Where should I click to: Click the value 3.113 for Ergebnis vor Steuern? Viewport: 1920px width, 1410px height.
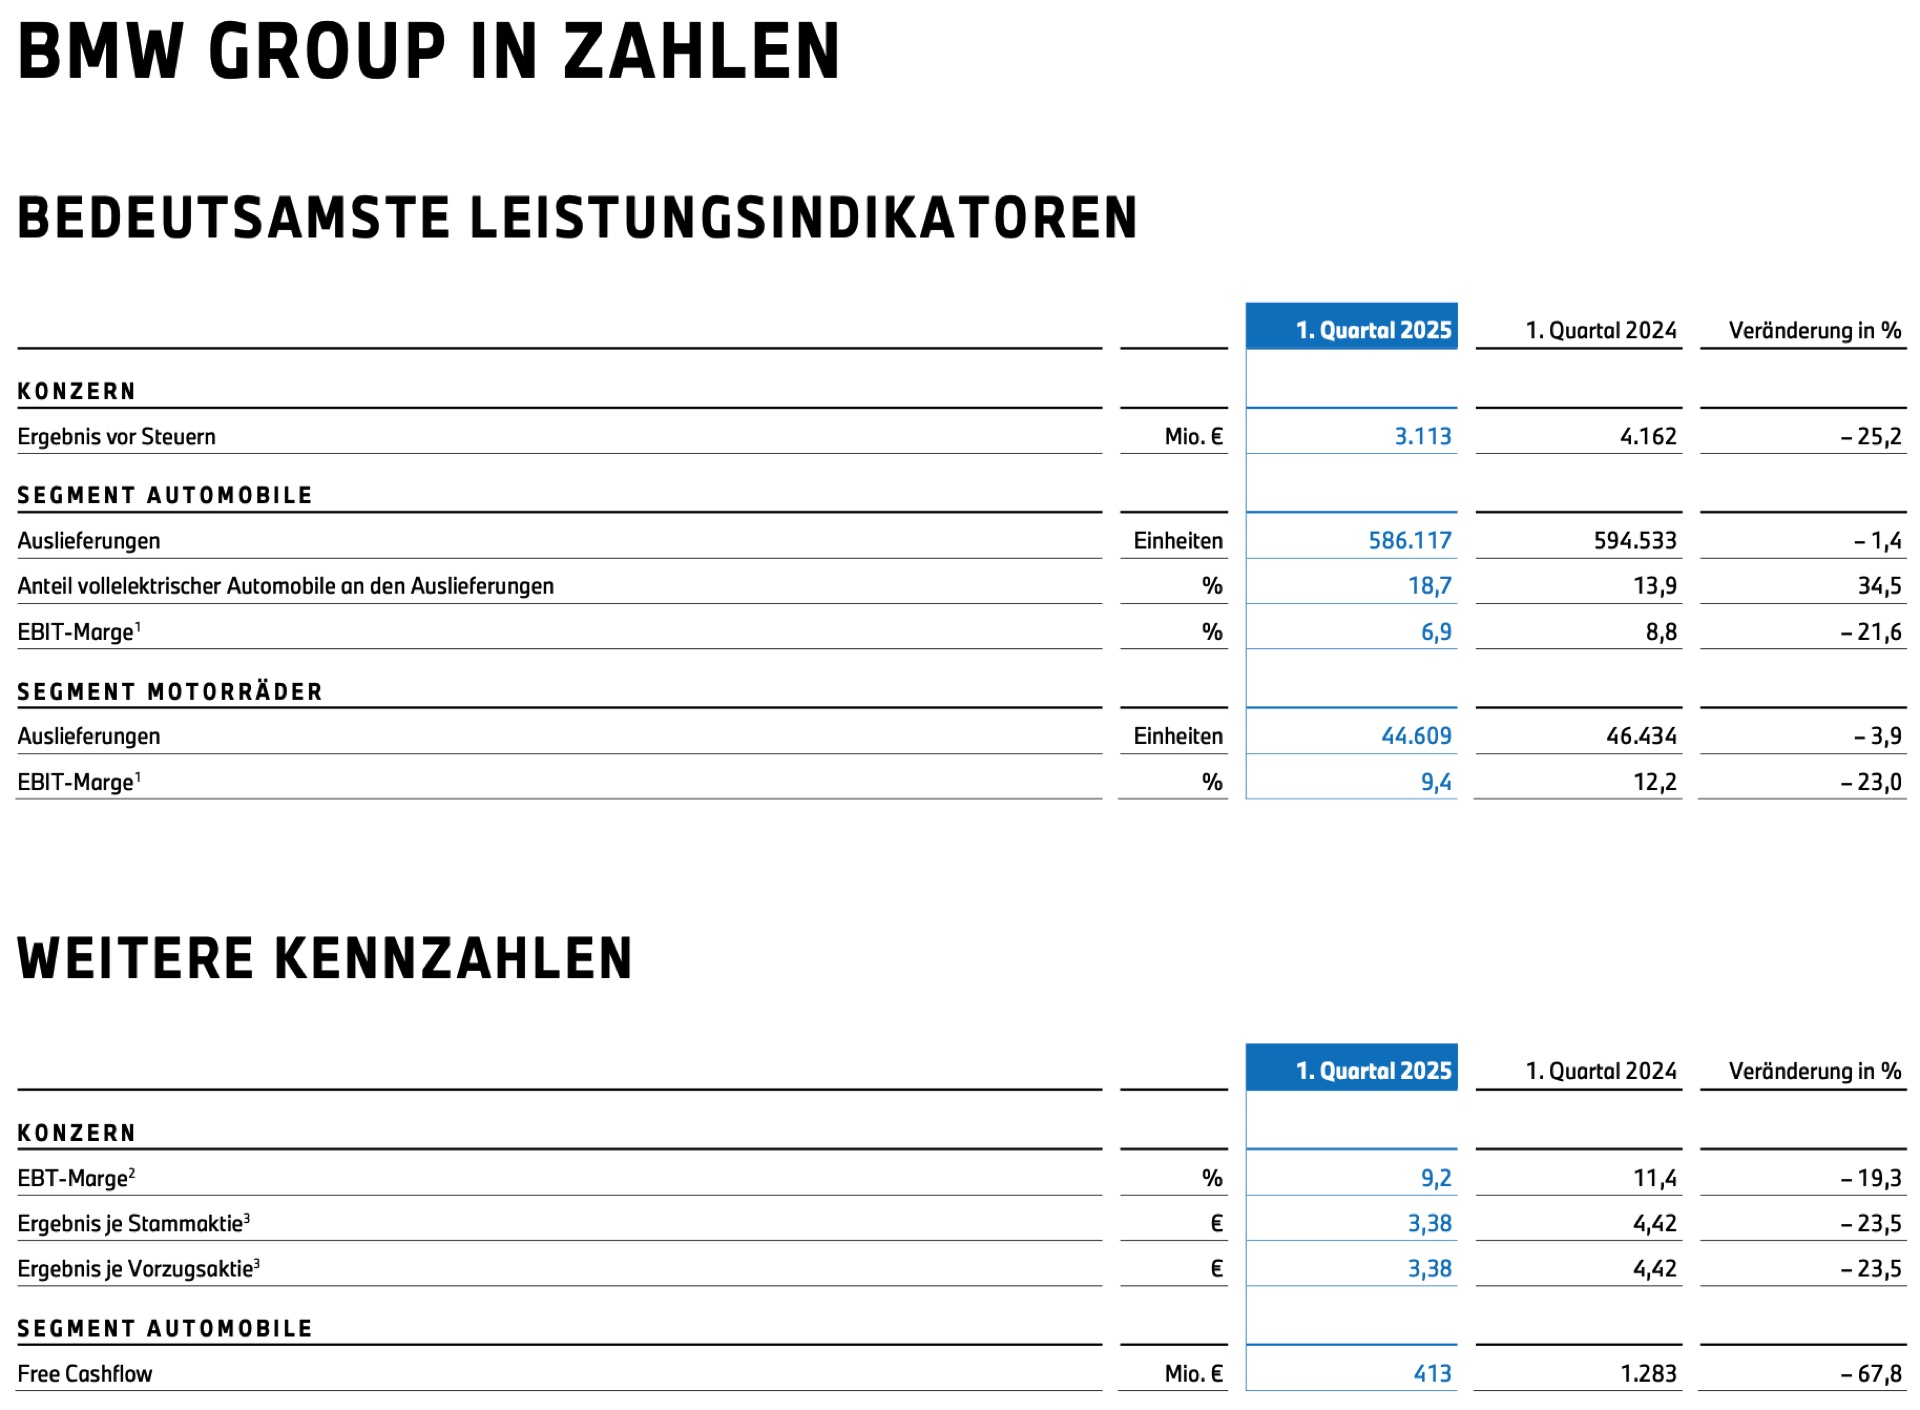1422,437
